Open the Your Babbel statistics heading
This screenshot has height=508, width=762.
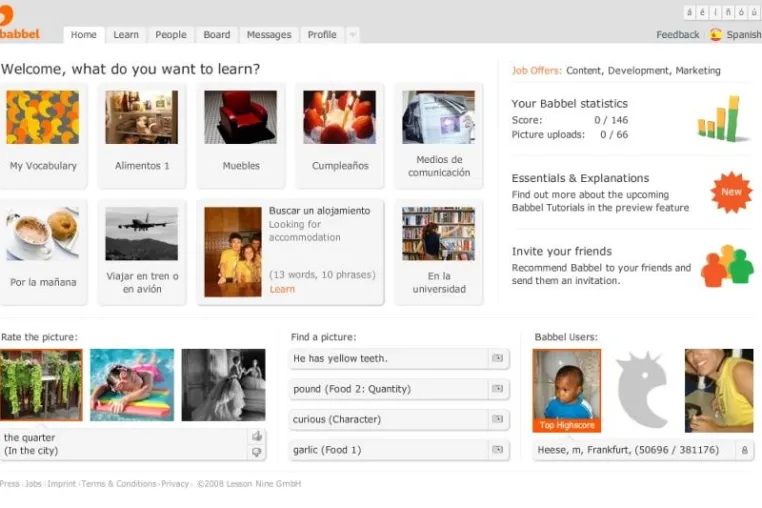tap(570, 104)
